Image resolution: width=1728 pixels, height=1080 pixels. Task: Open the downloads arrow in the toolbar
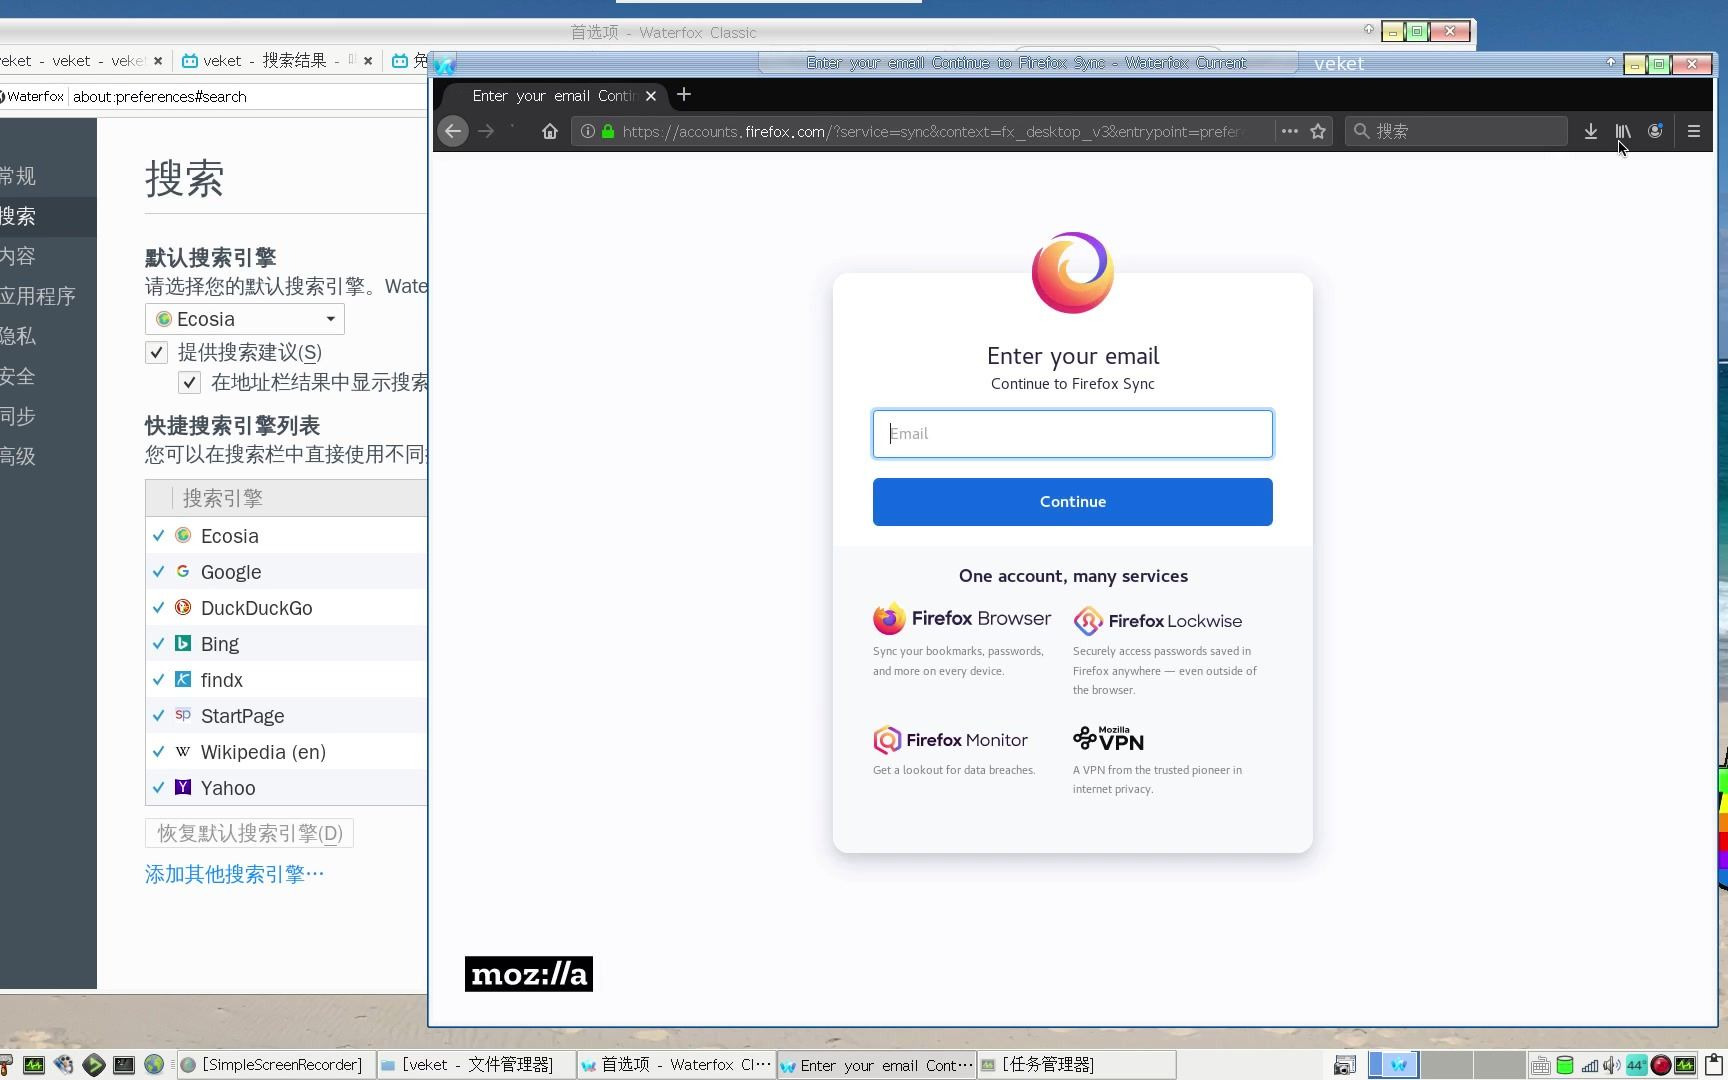click(1591, 131)
